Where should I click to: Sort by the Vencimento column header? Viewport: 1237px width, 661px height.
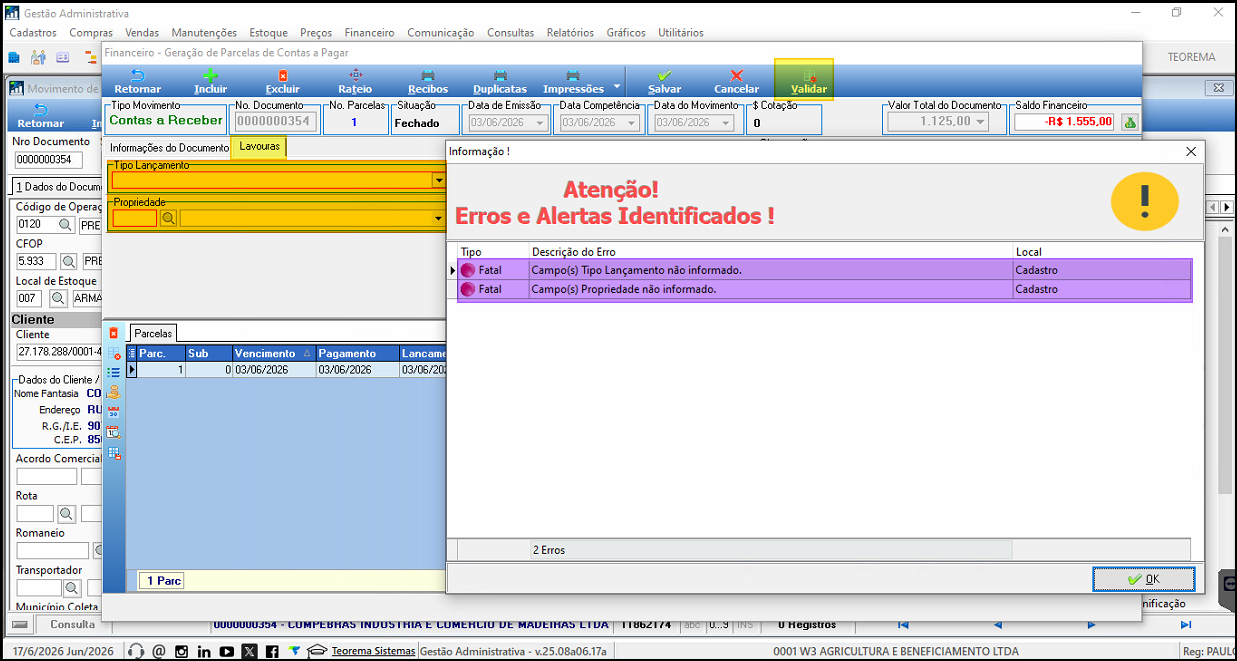[273, 354]
